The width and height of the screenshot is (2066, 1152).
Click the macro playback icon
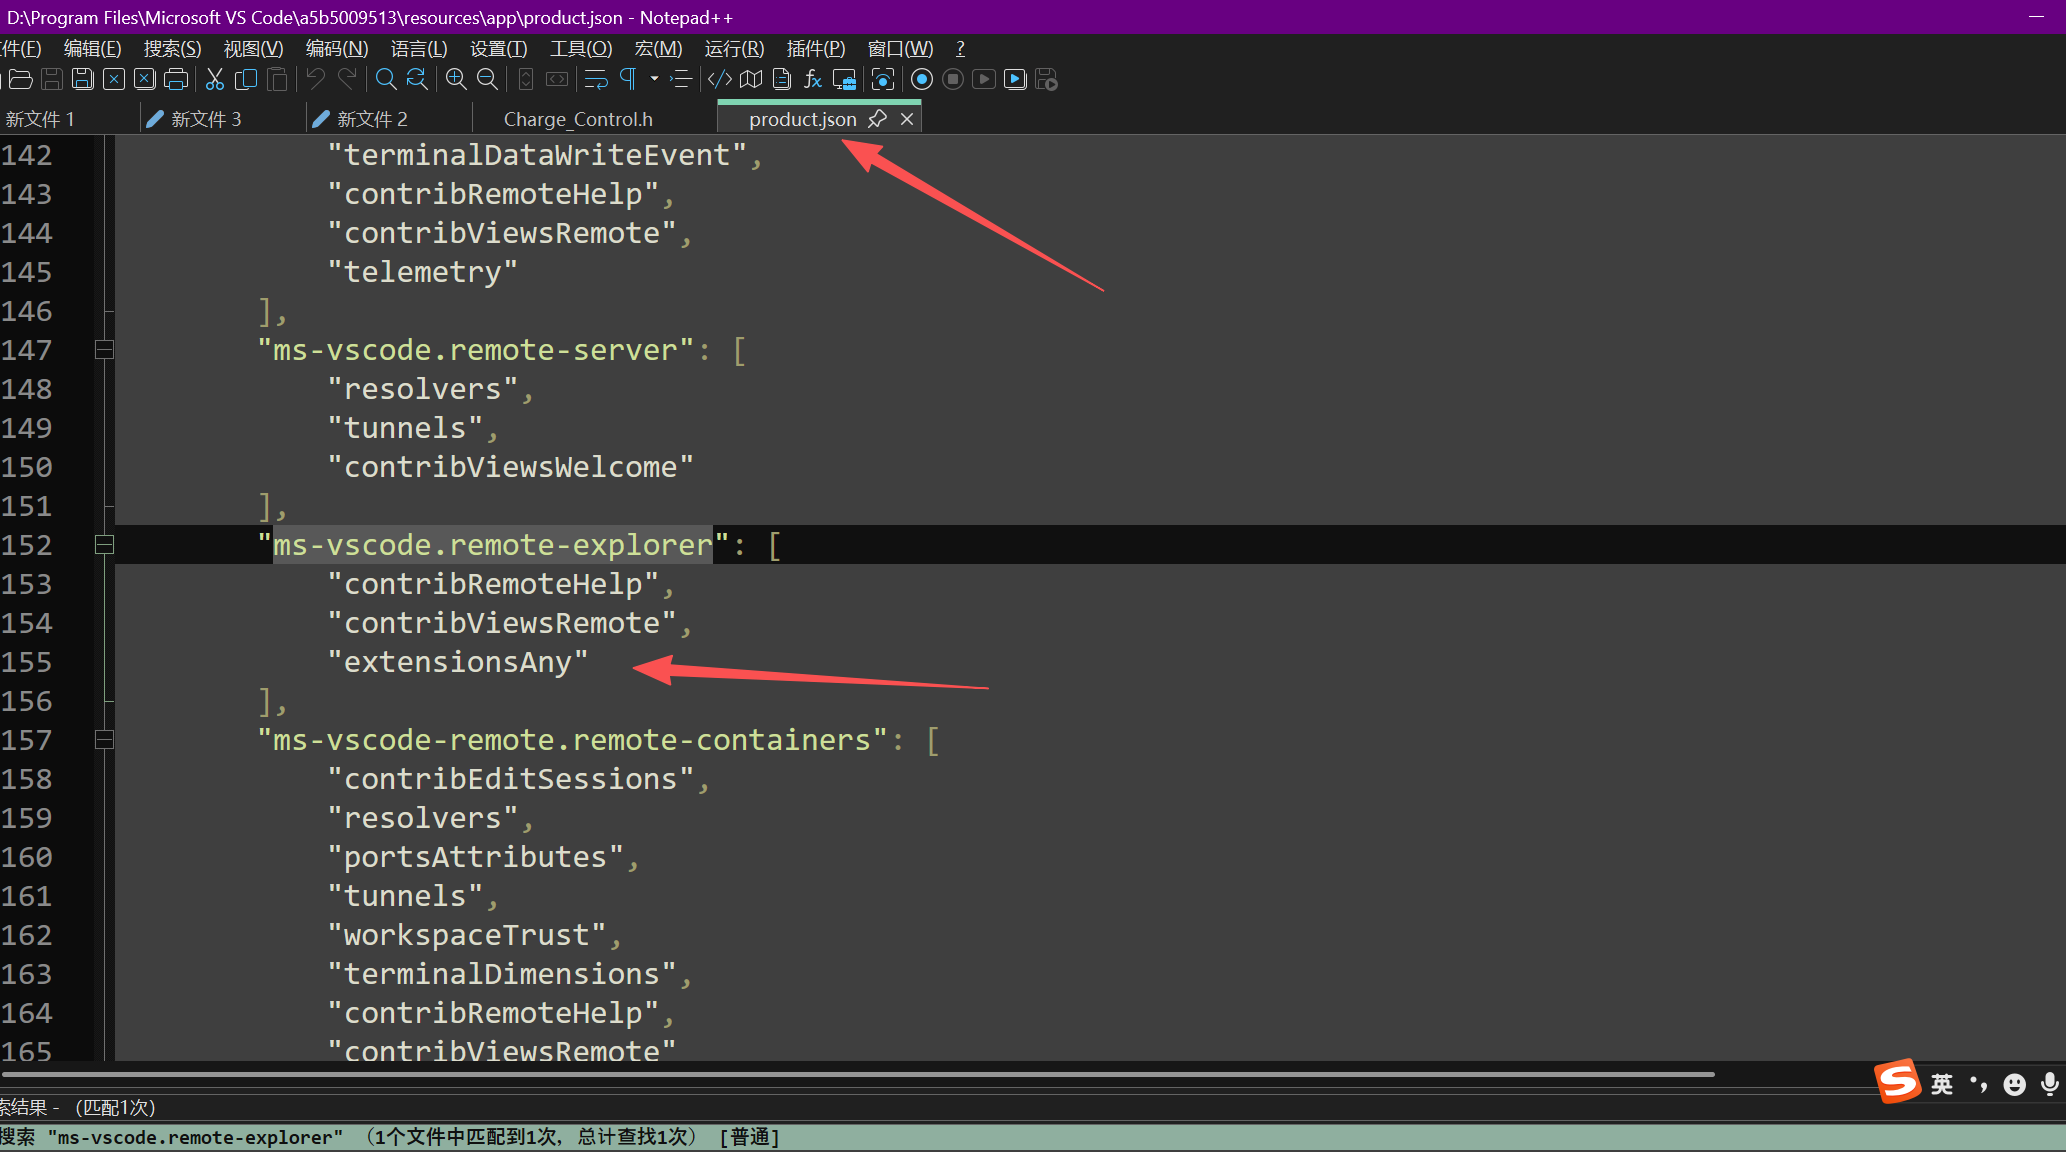984,79
